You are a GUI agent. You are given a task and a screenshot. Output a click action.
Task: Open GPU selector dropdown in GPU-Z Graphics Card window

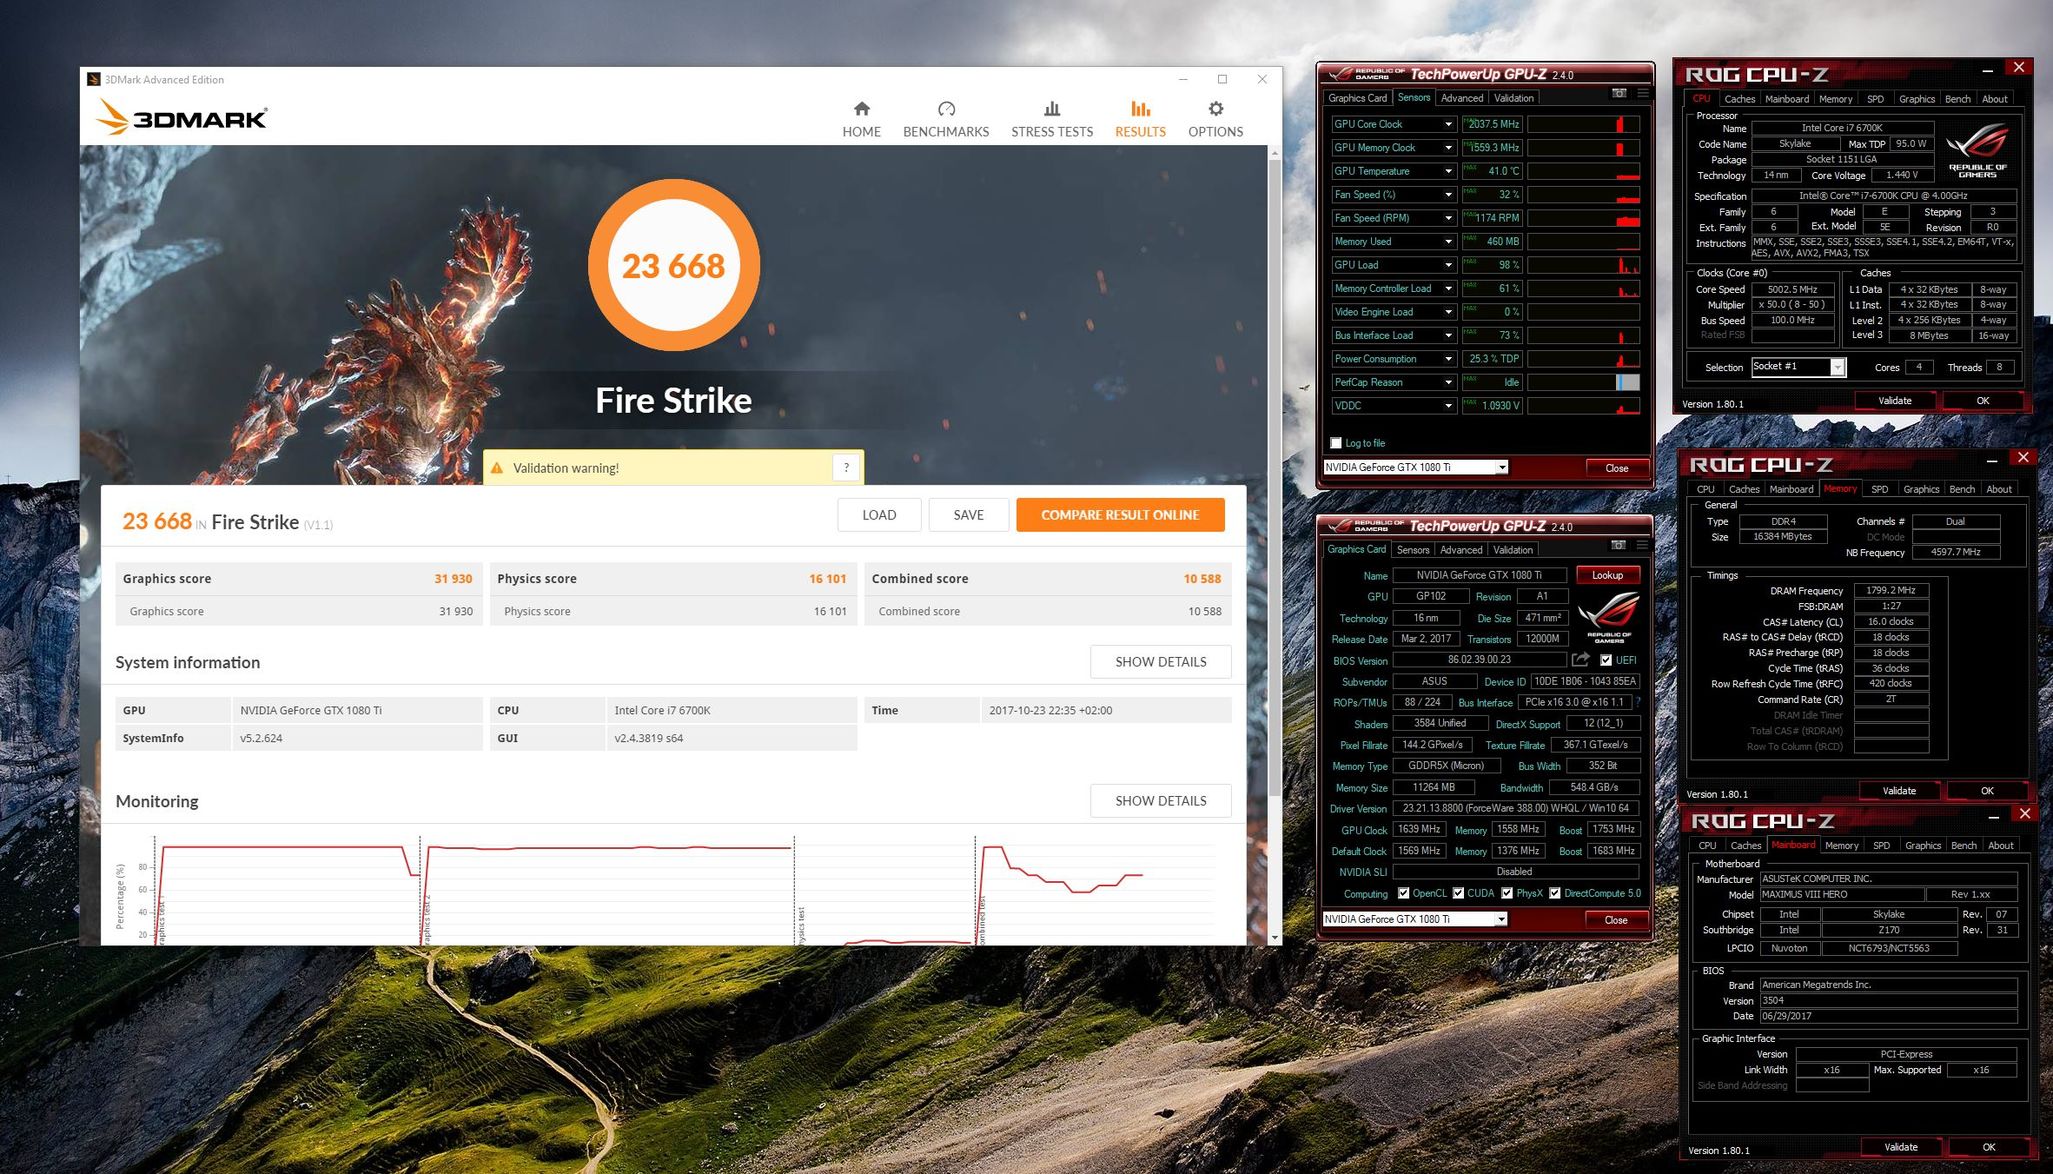pos(1501,919)
